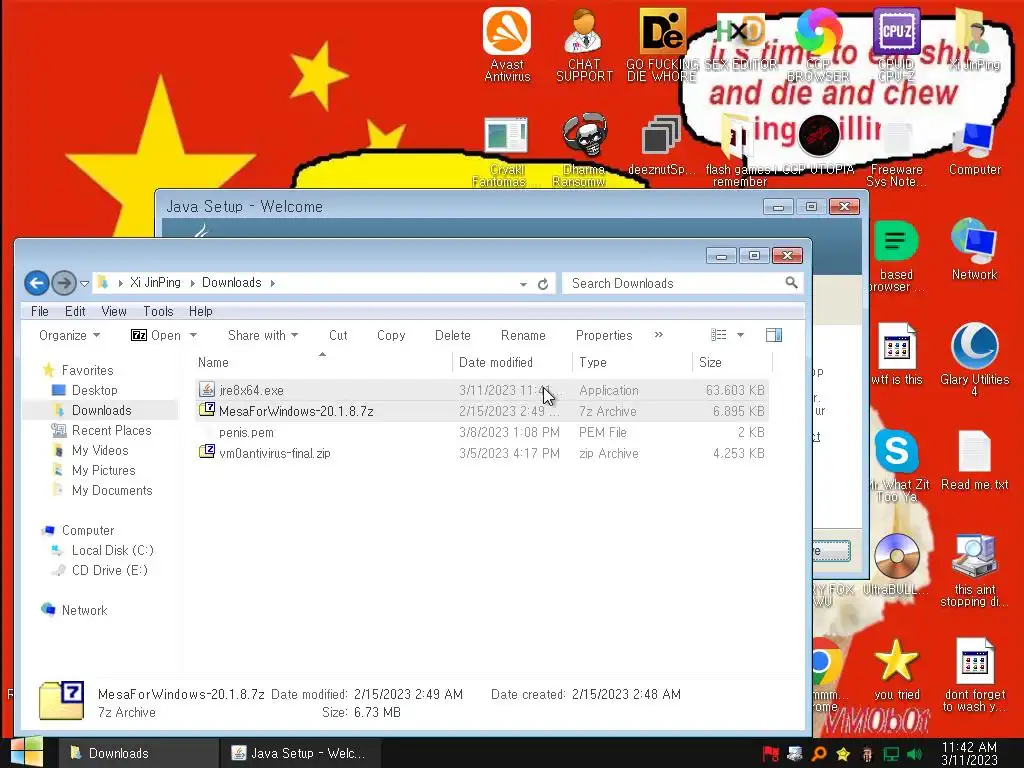Screen dimensions: 1024x768
Task: Click the red flag tray icon
Action: click(x=771, y=754)
